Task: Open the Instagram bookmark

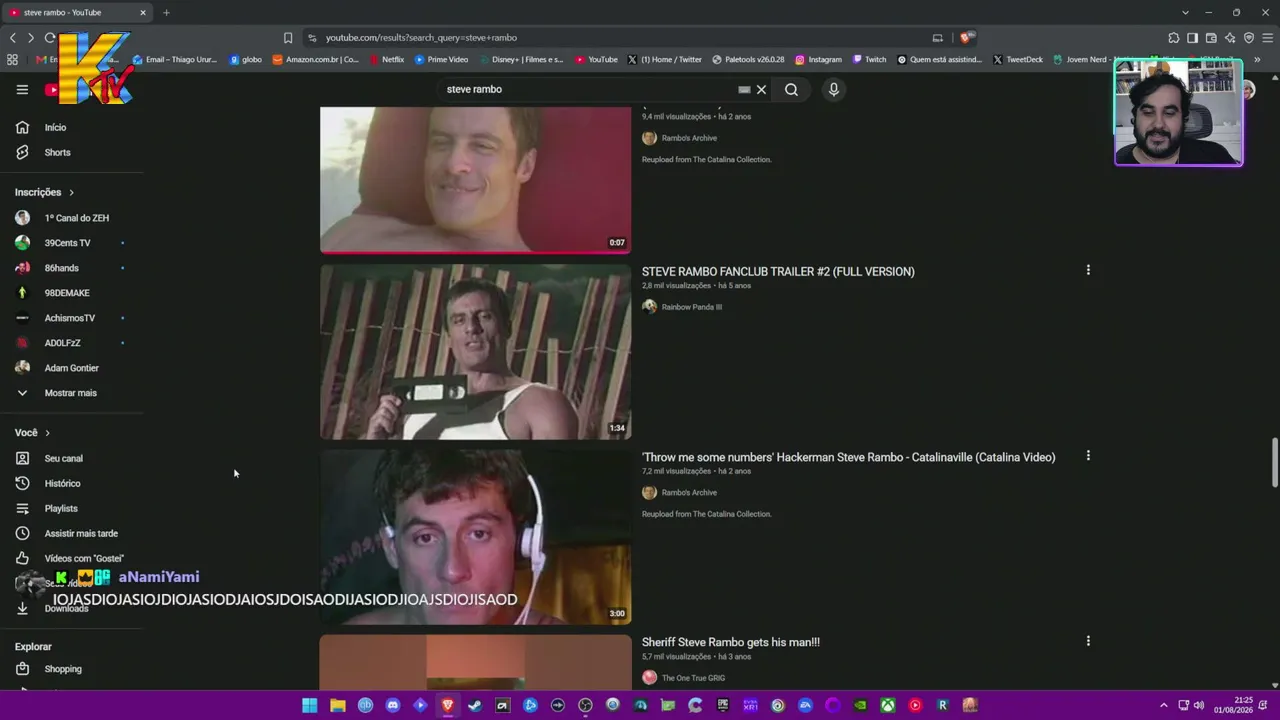Action: pyautogui.click(x=818, y=59)
